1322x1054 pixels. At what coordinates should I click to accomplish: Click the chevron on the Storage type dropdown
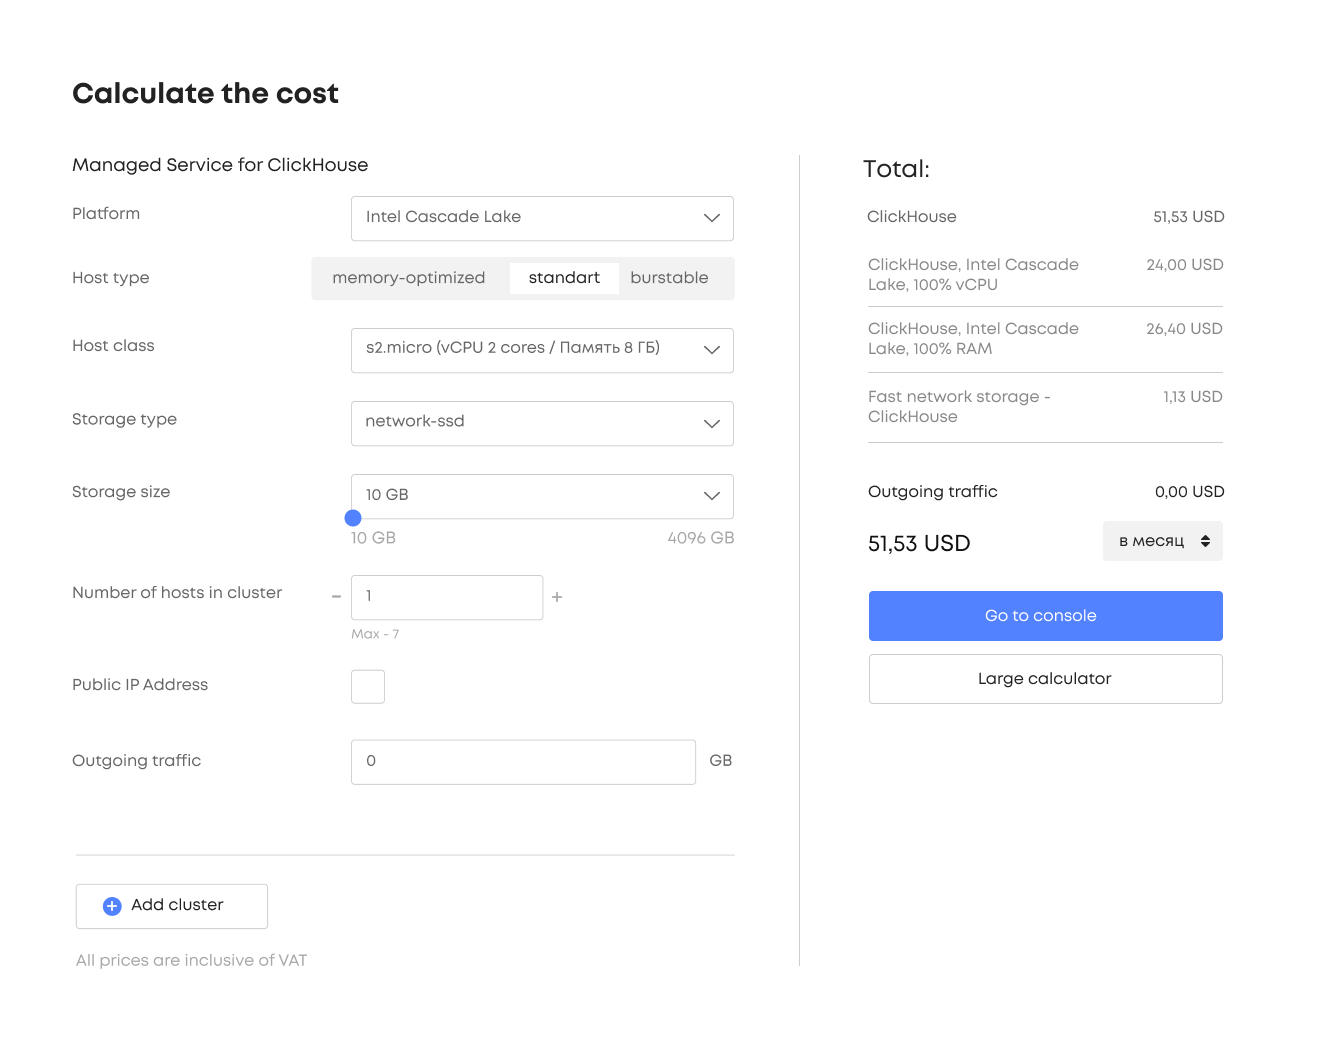711,423
